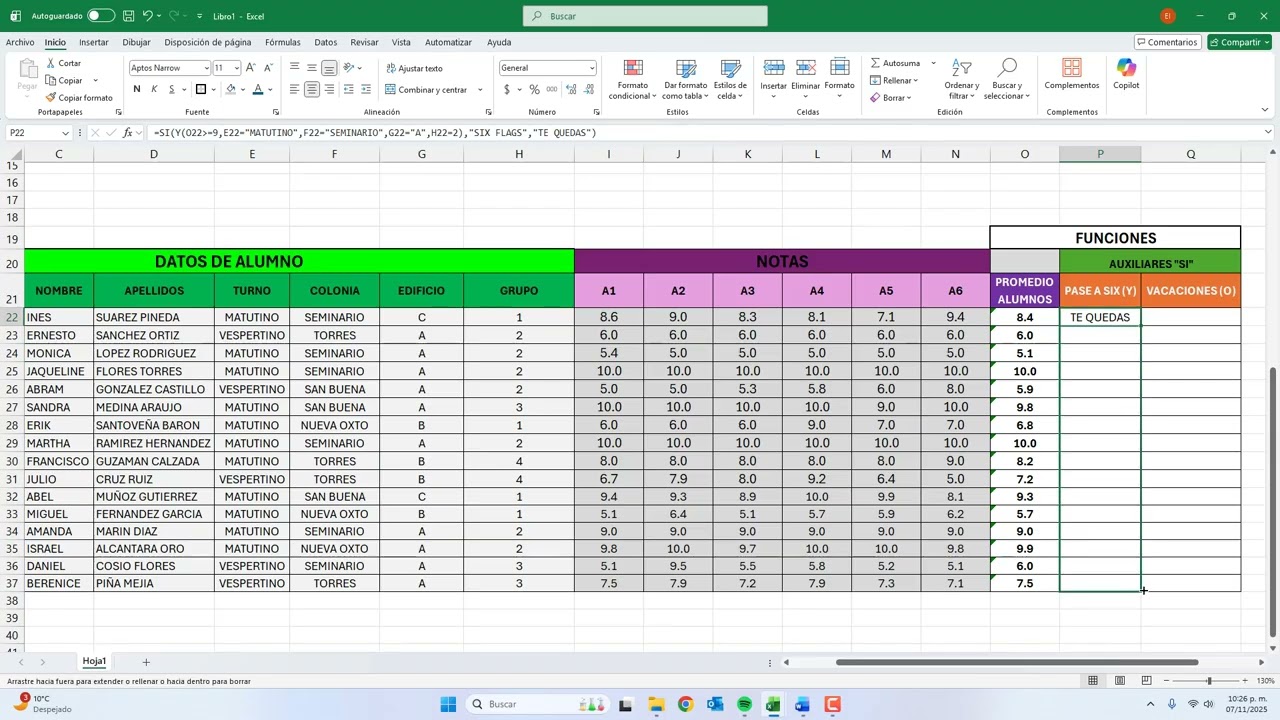1280x720 pixels.
Task: Open the Insertar tab
Action: point(94,43)
